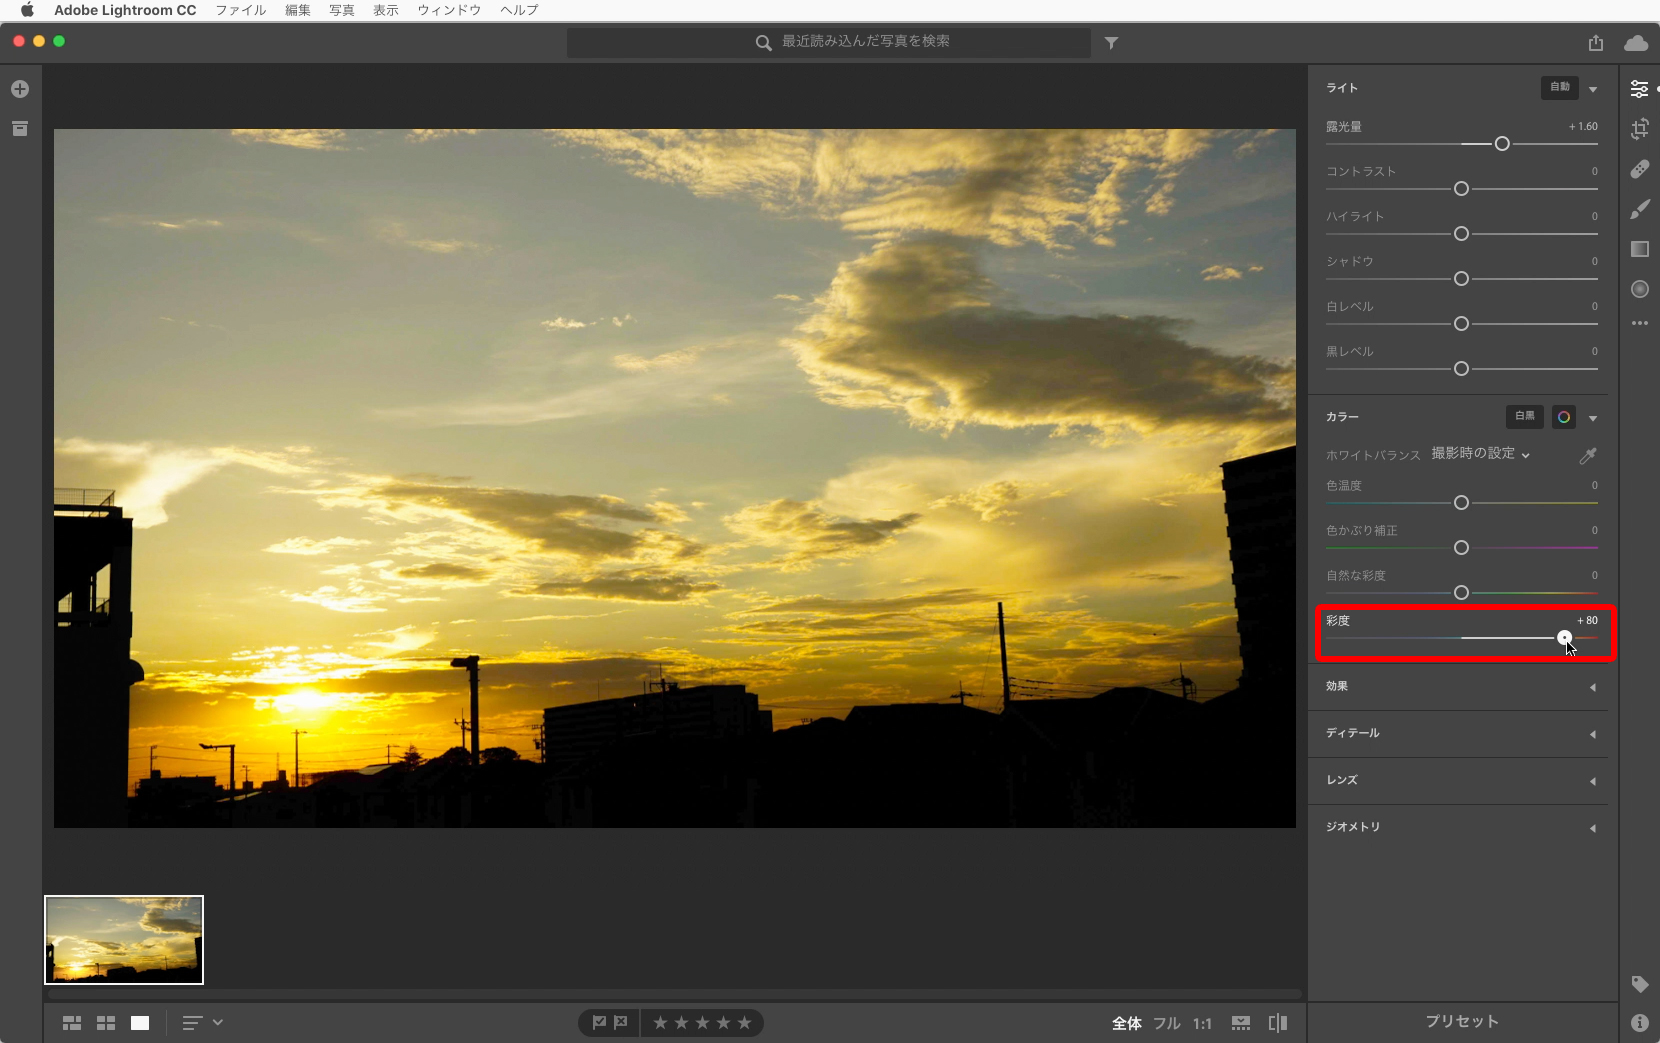1660x1043 pixels.
Task: Select the Healing Brush tool
Action: (x=1640, y=169)
